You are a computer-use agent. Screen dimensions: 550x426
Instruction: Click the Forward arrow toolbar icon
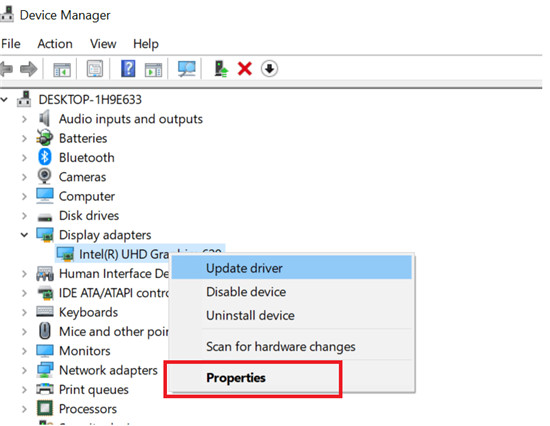pyautogui.click(x=28, y=69)
